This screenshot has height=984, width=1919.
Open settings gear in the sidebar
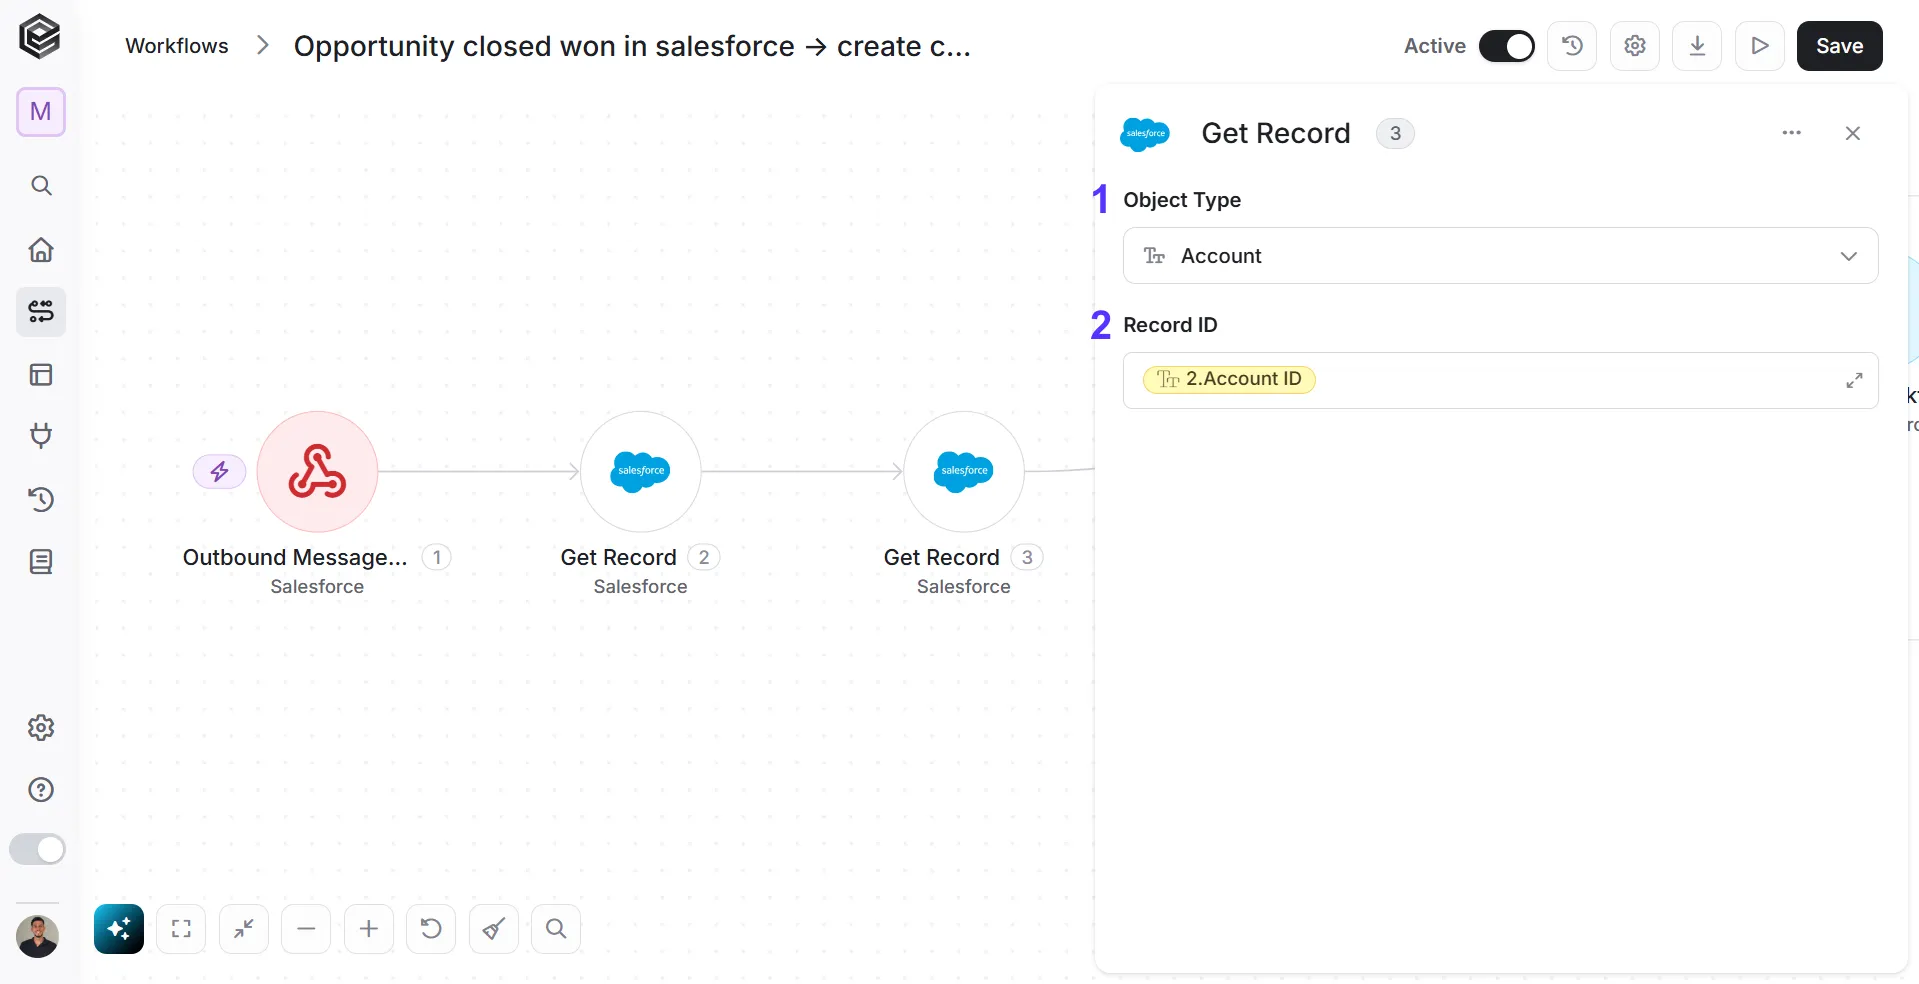tap(41, 727)
